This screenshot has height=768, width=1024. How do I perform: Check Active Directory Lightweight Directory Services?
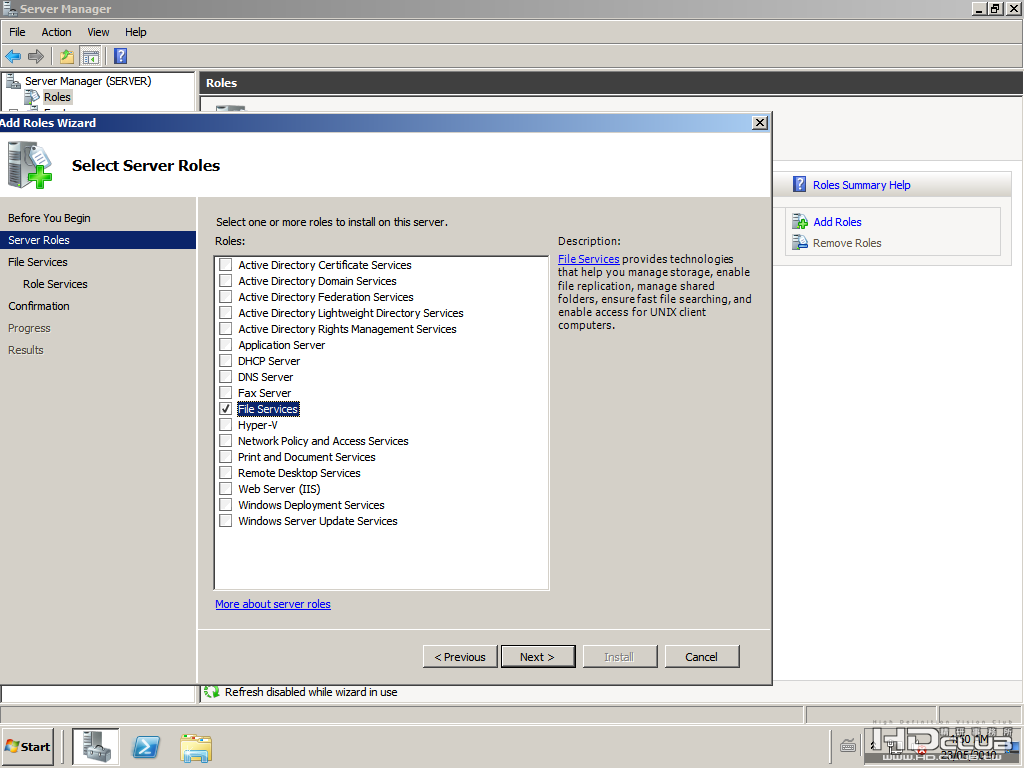(225, 313)
